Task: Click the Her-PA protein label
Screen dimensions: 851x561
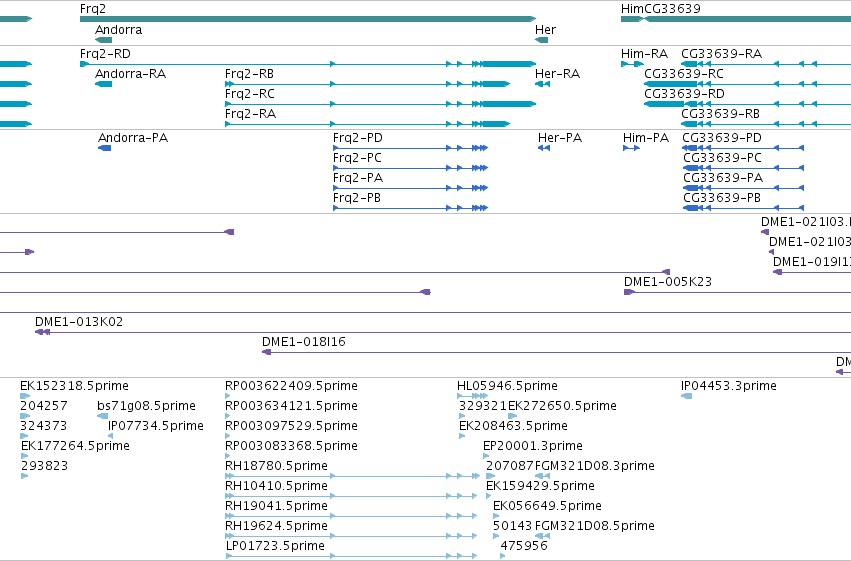Action: click(560, 138)
